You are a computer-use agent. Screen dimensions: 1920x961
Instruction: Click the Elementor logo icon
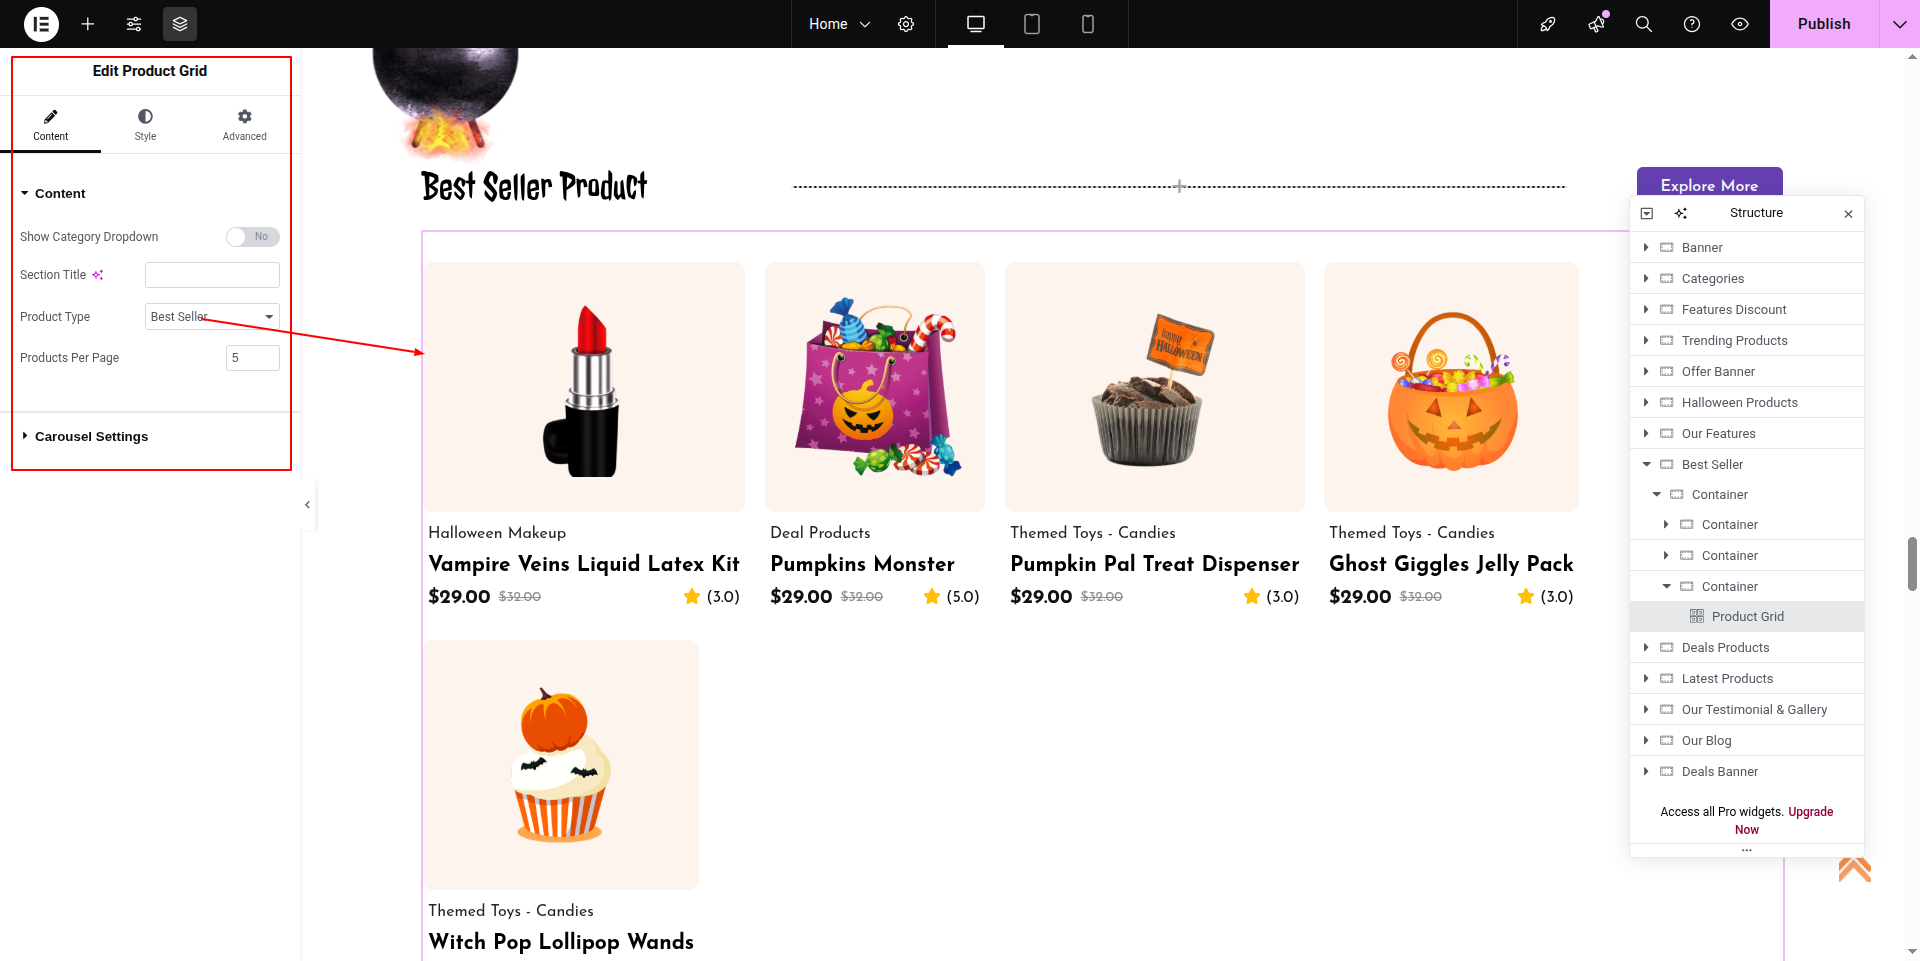pyautogui.click(x=41, y=24)
